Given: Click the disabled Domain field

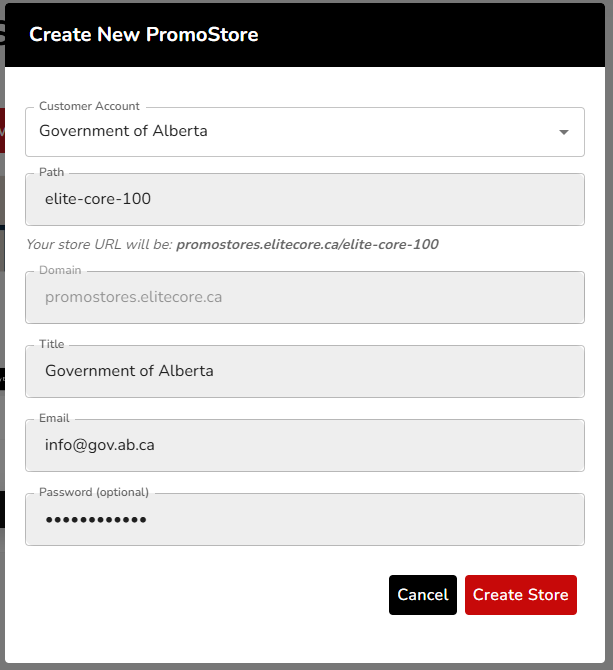Looking at the screenshot, I should pyautogui.click(x=304, y=298).
